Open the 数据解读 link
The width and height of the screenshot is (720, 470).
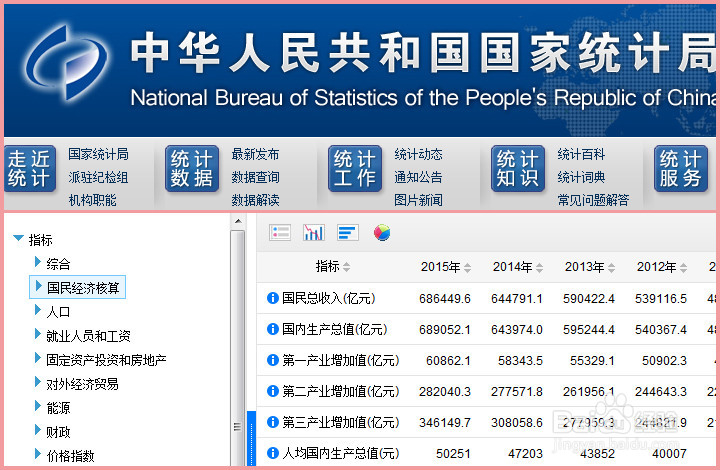coord(255,200)
